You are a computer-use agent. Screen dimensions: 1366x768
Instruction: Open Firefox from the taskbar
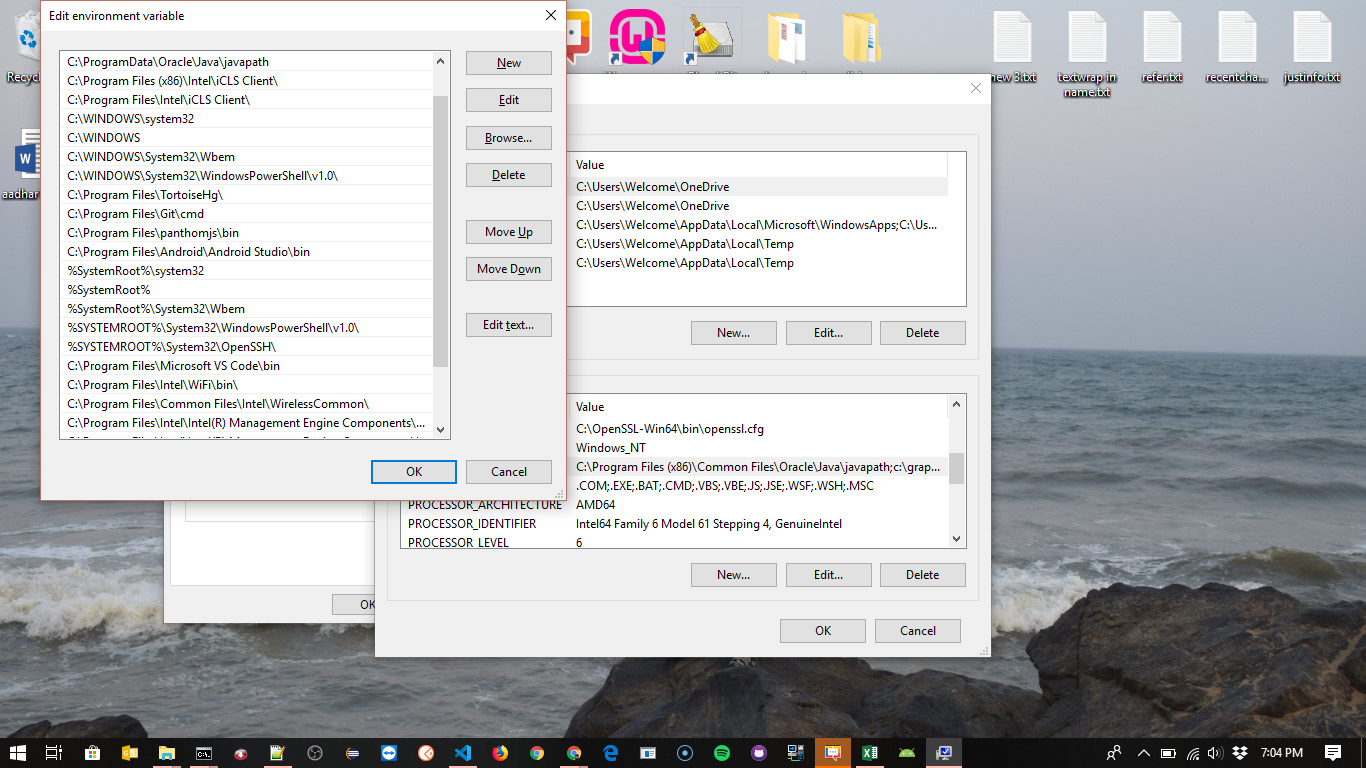pos(500,752)
